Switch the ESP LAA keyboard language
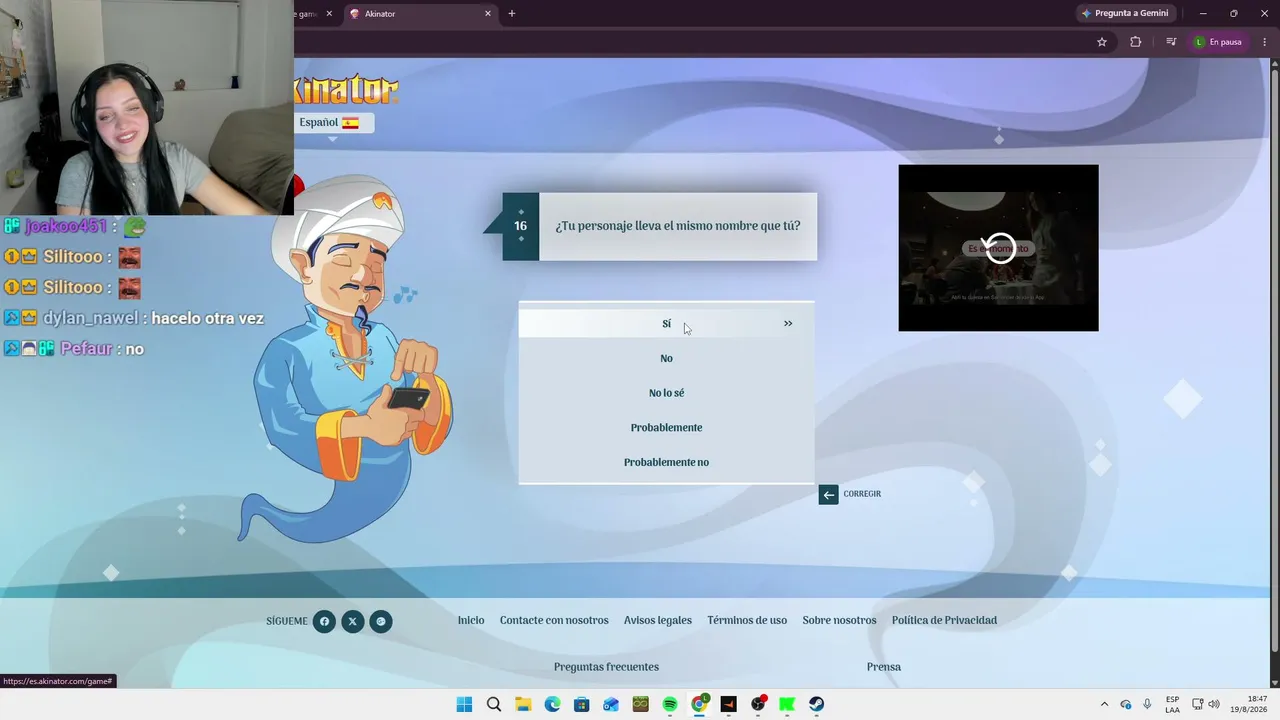The width and height of the screenshot is (1280, 720). pyautogui.click(x=1172, y=704)
